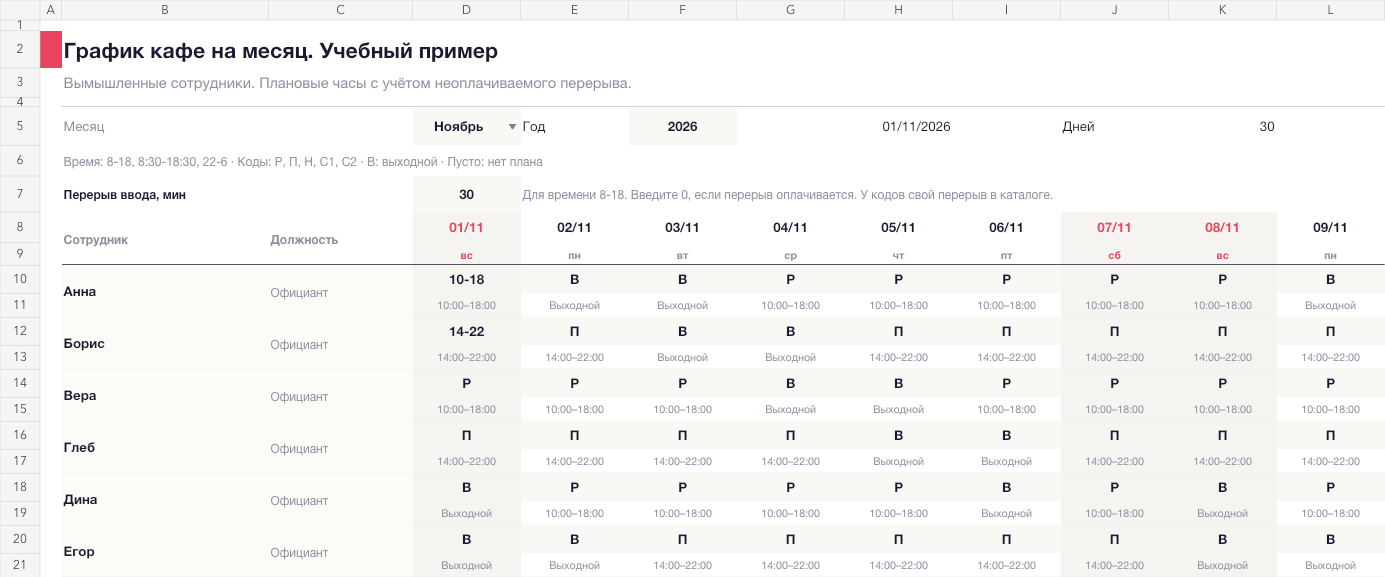Click subtitle starting 'Вымышленные сотрудники'
This screenshot has width=1385, height=577.
click(347, 83)
